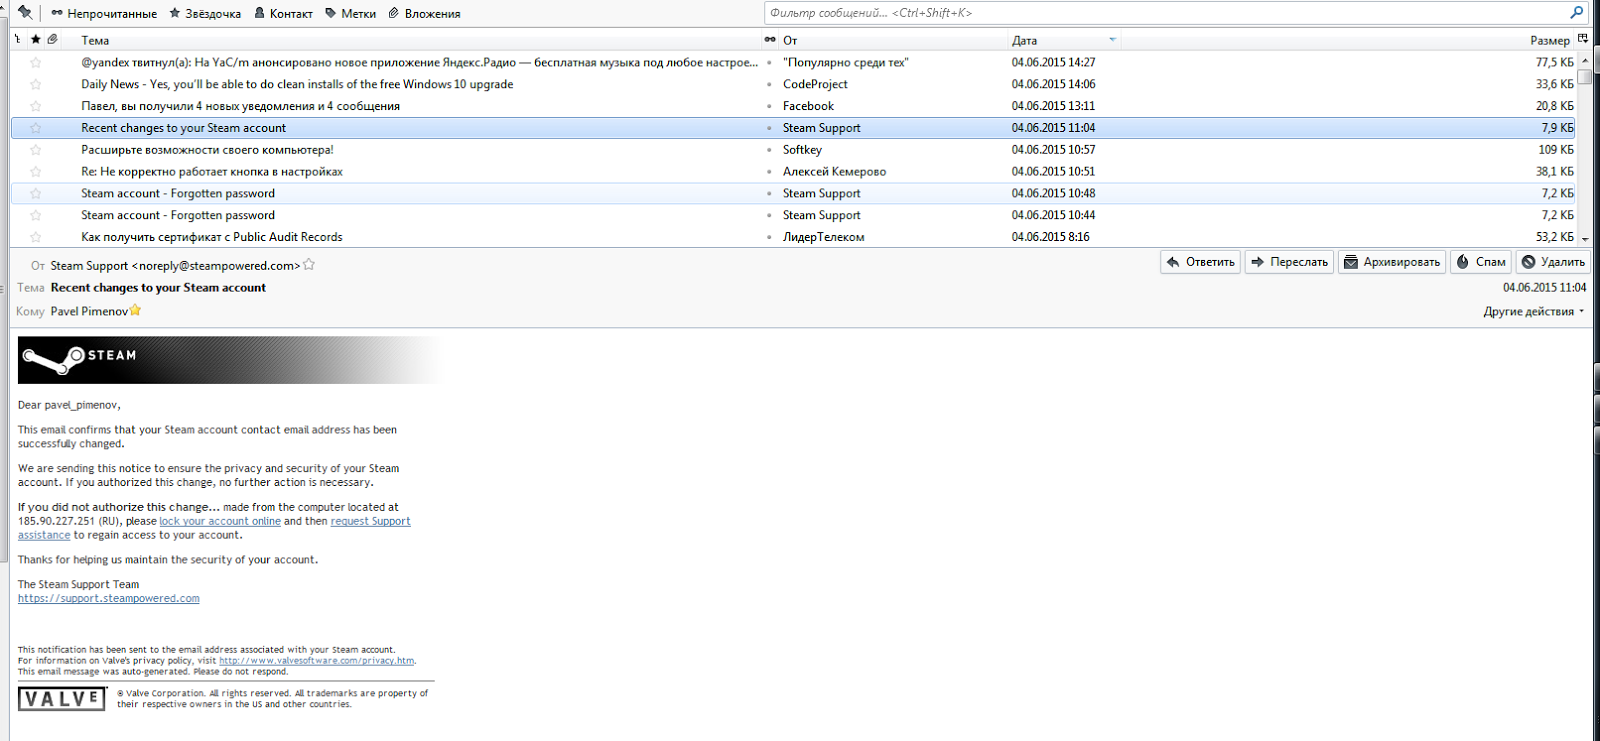This screenshot has width=1600, height=741.
Task: Star the 'Daily News' CodeProject message
Action: (36, 84)
